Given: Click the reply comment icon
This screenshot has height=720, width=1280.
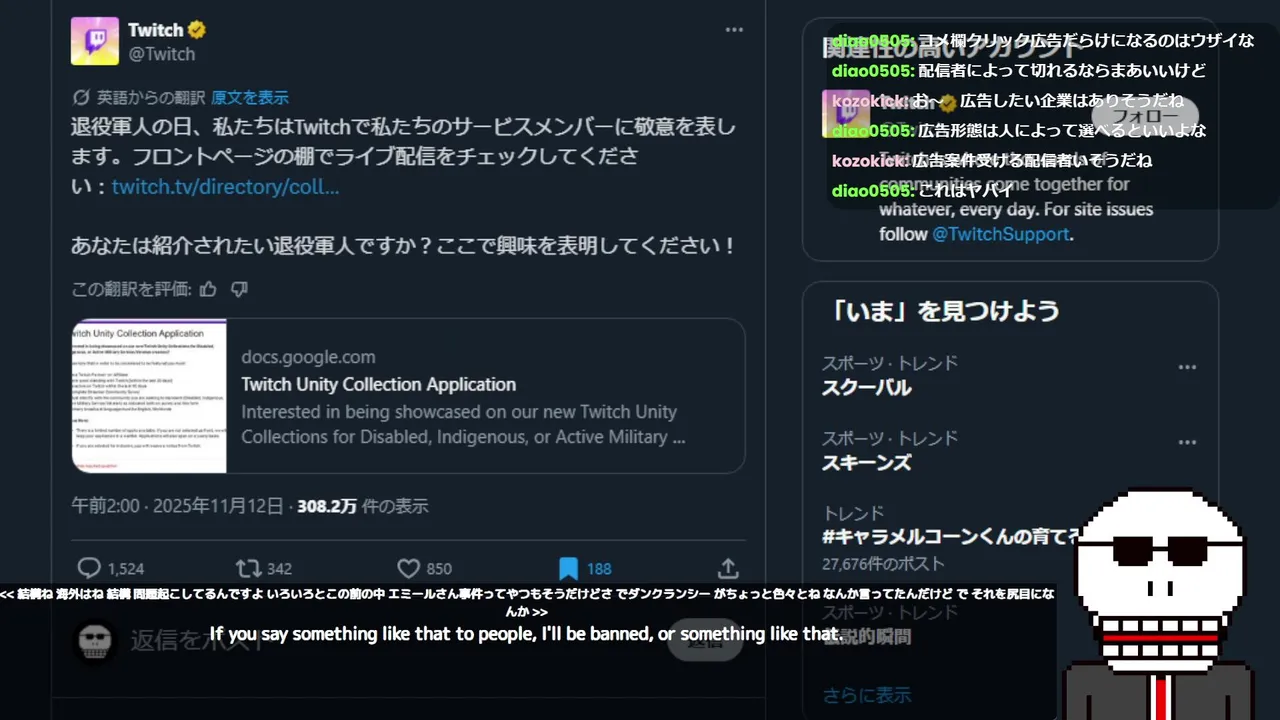Looking at the screenshot, I should coord(89,568).
